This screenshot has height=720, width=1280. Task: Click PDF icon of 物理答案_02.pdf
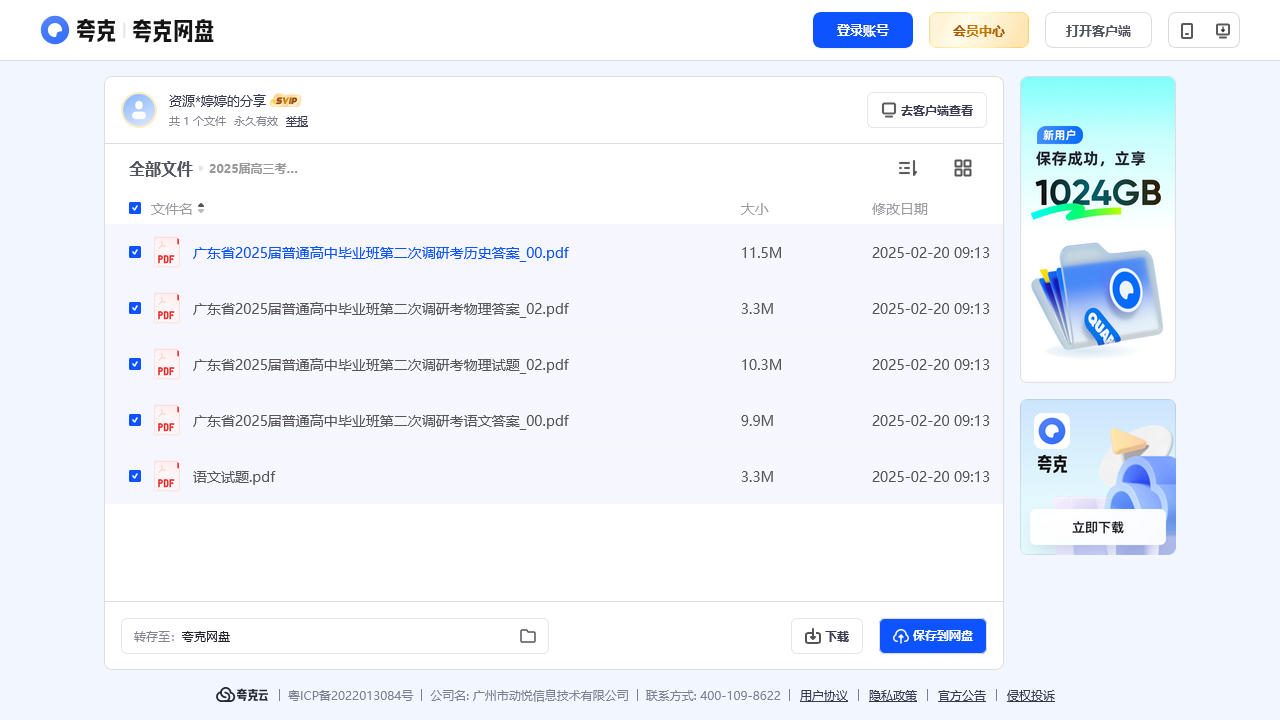pos(167,308)
